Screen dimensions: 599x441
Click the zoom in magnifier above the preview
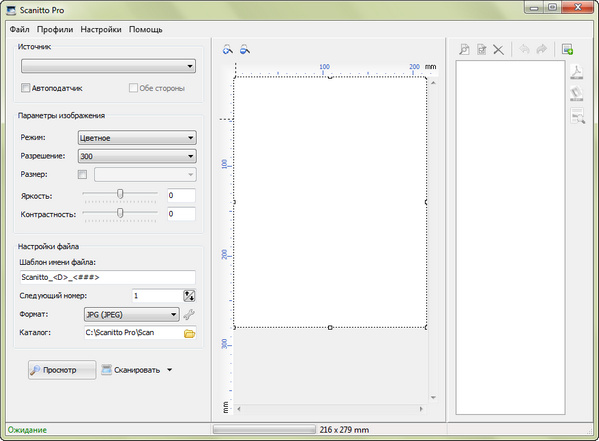228,49
